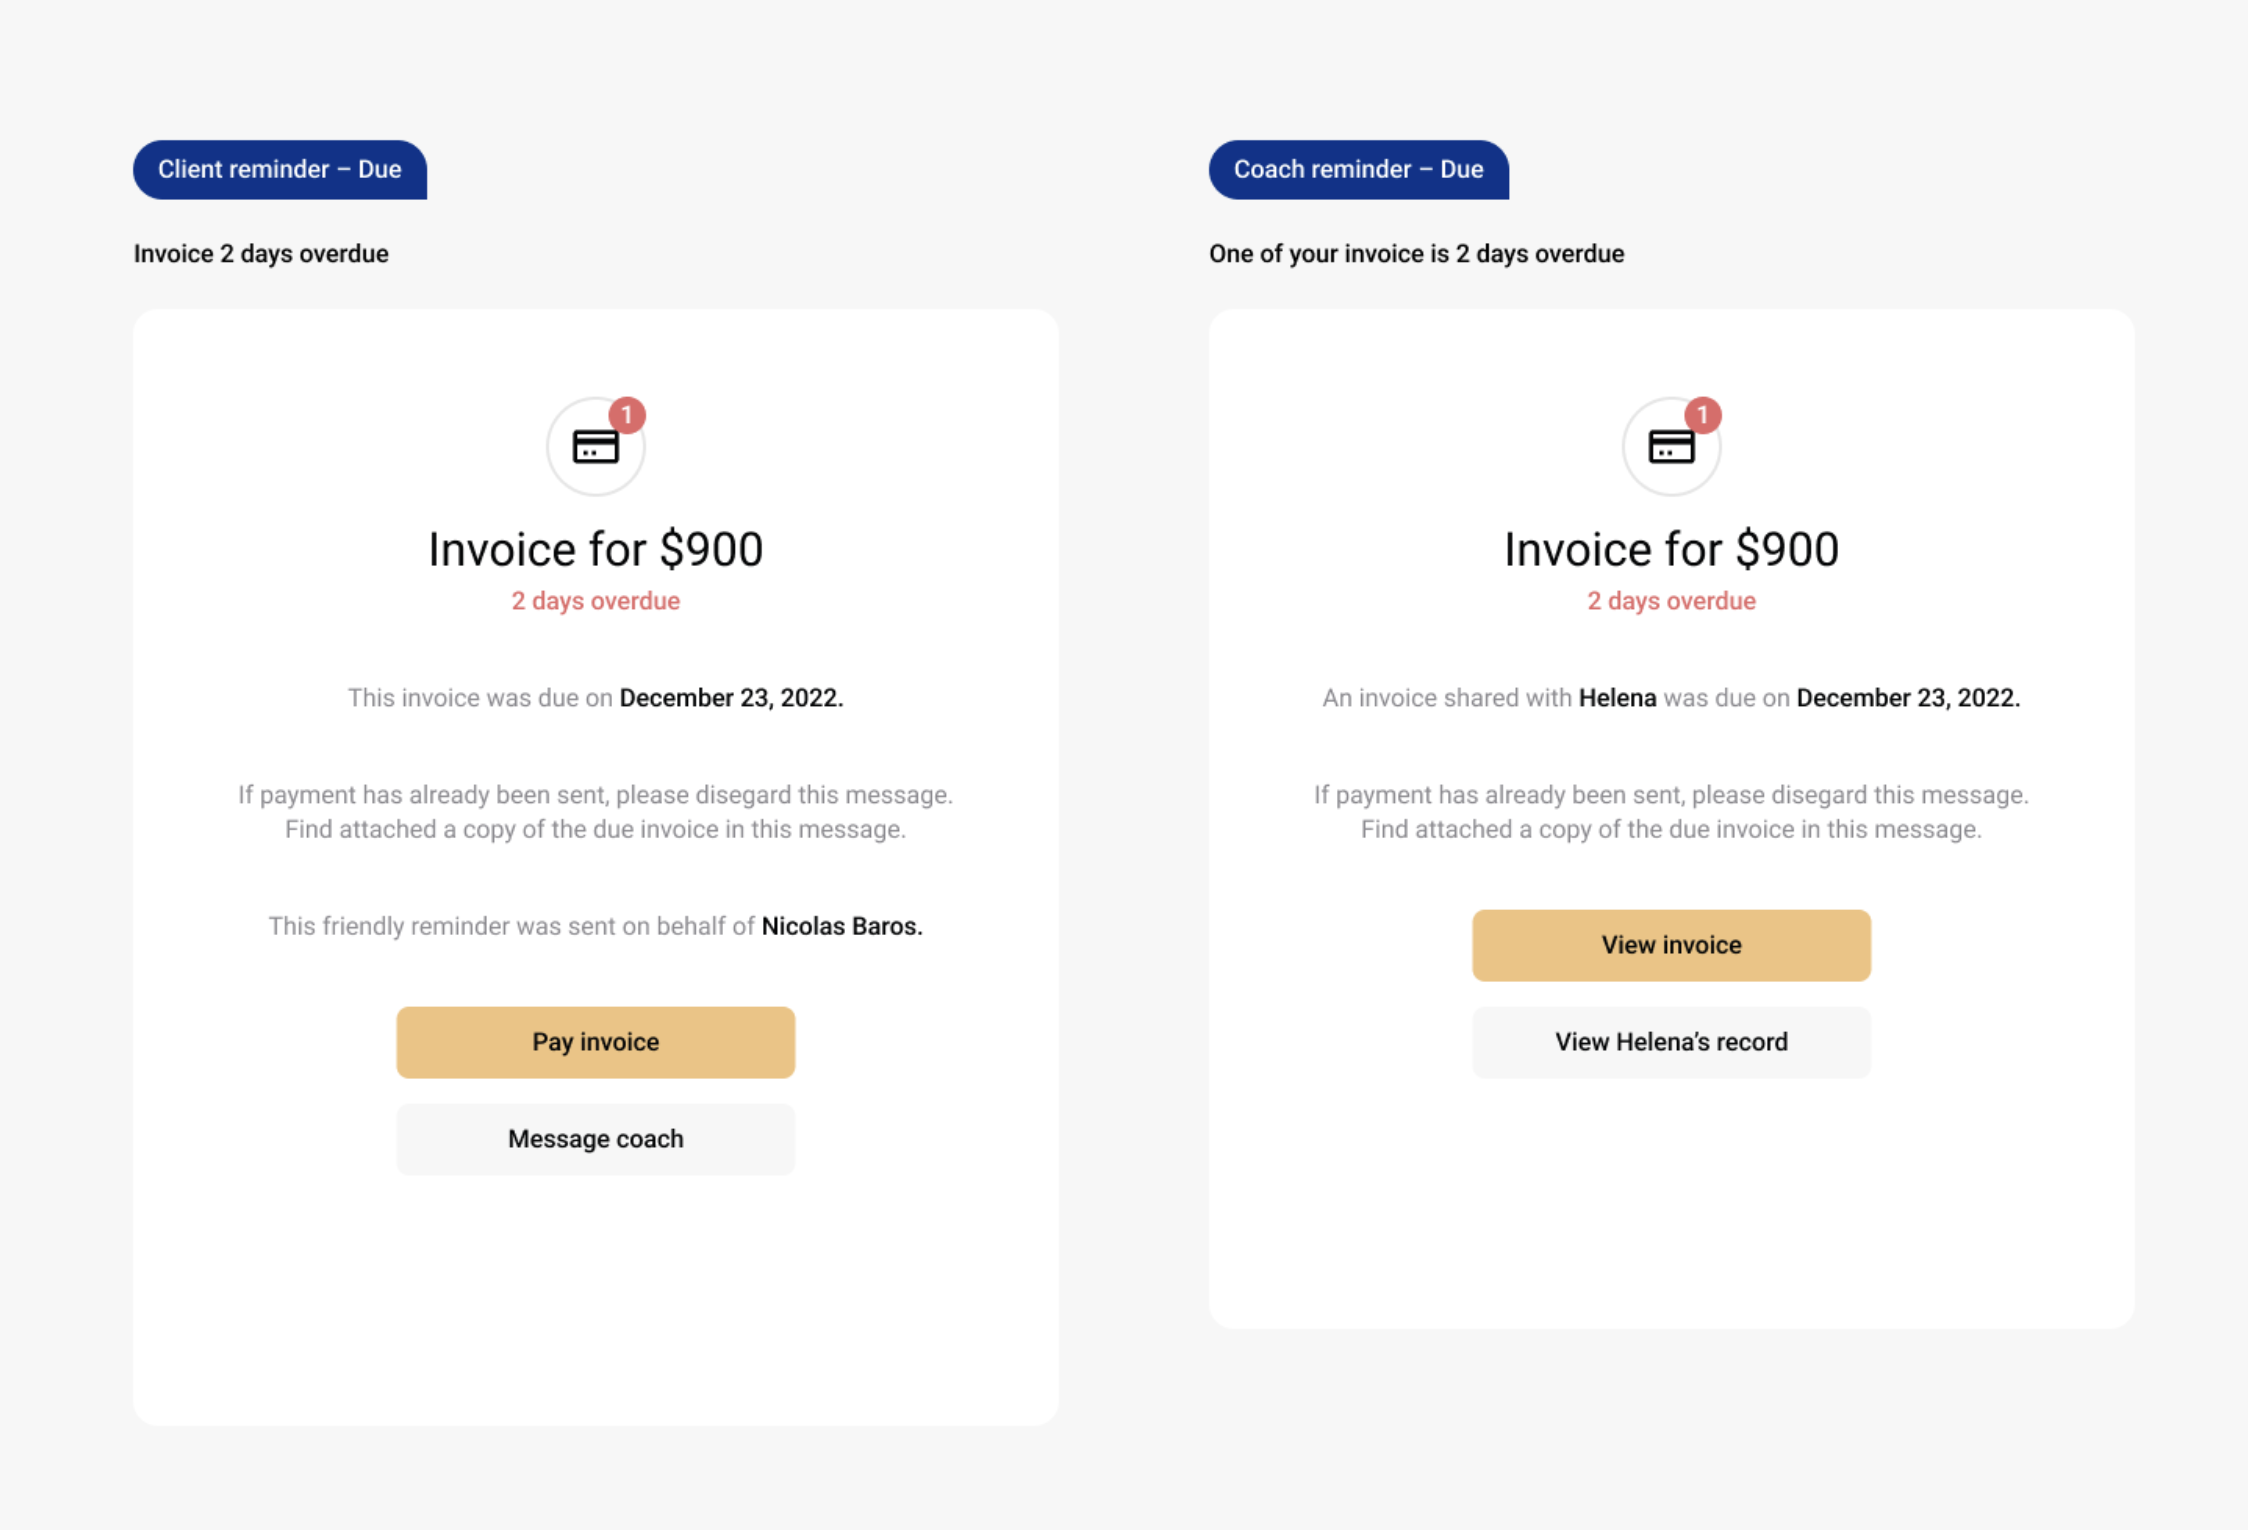Click the name Nicolas Baros
Viewport: 2248px width, 1530px height.
[842, 926]
